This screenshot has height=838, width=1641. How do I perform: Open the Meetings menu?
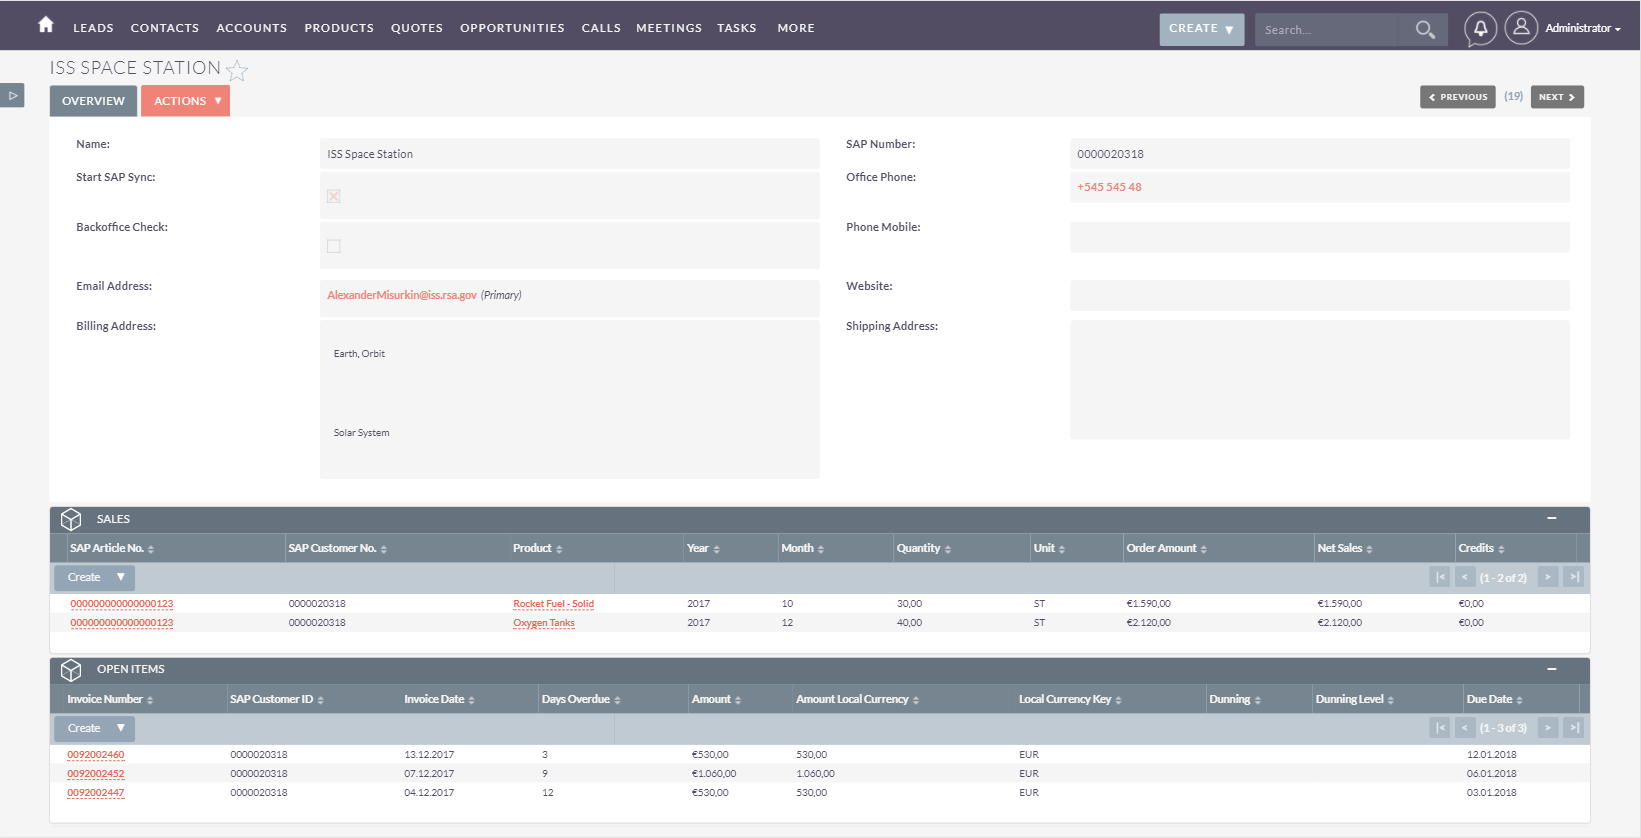click(669, 28)
